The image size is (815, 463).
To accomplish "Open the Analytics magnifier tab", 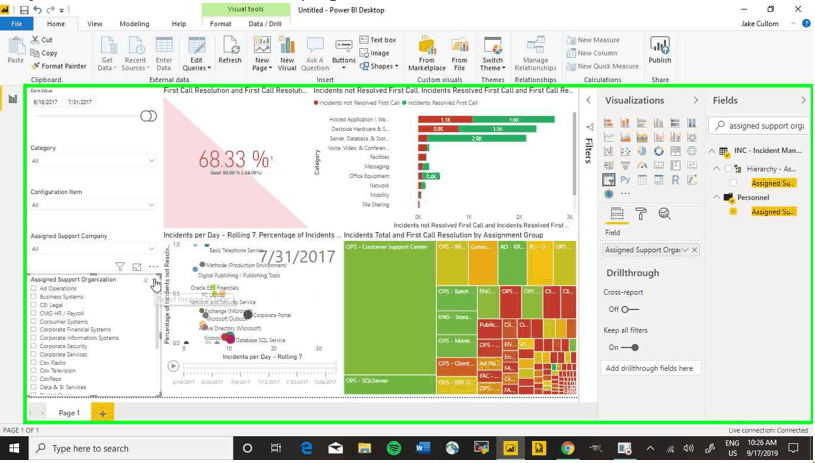I will (664, 214).
